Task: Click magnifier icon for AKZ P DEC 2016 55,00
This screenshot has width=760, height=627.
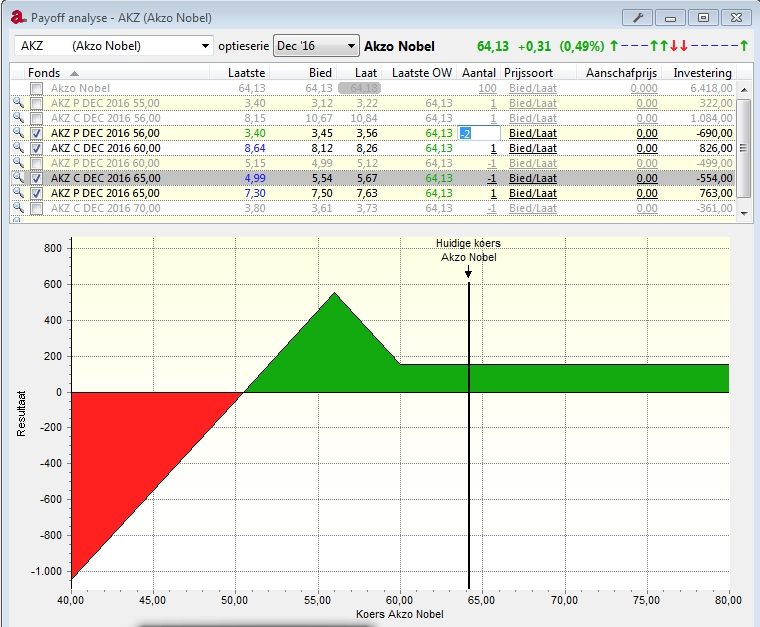Action: (x=17, y=103)
